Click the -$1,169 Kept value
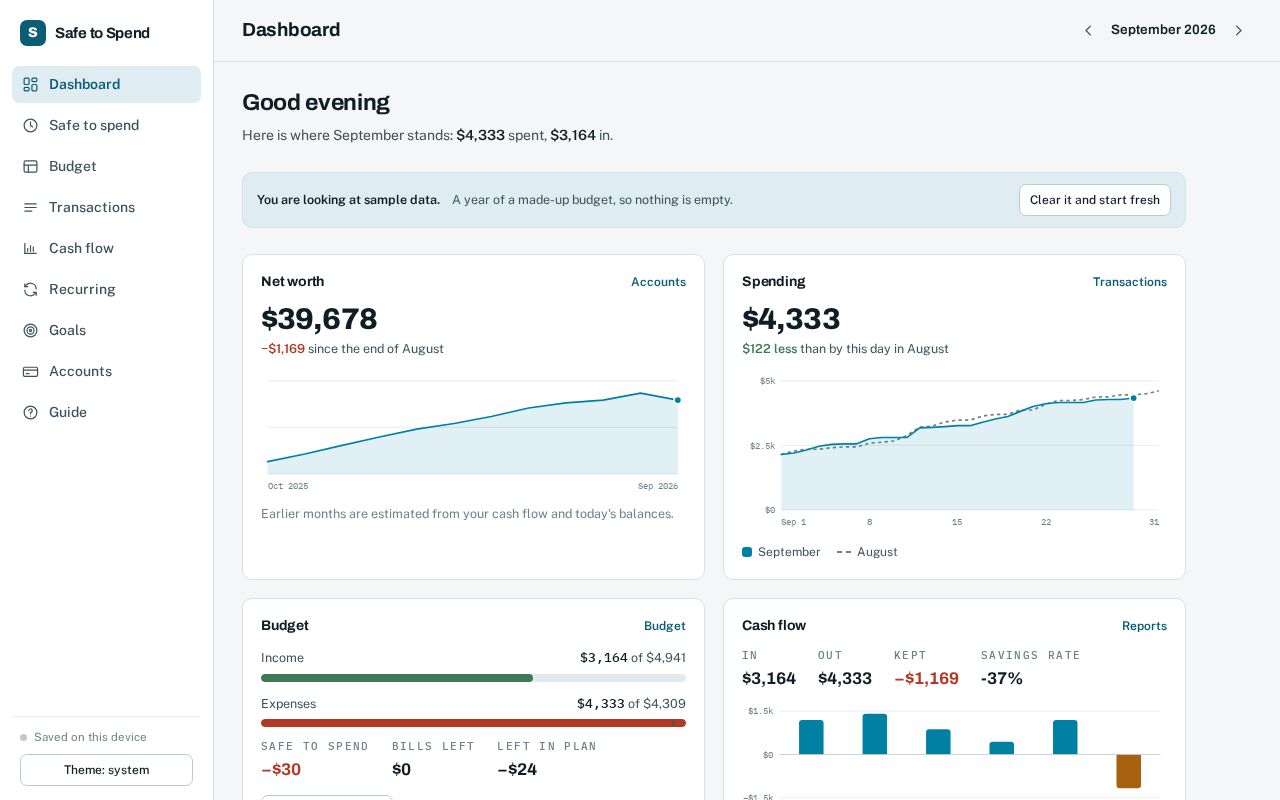 pos(926,679)
